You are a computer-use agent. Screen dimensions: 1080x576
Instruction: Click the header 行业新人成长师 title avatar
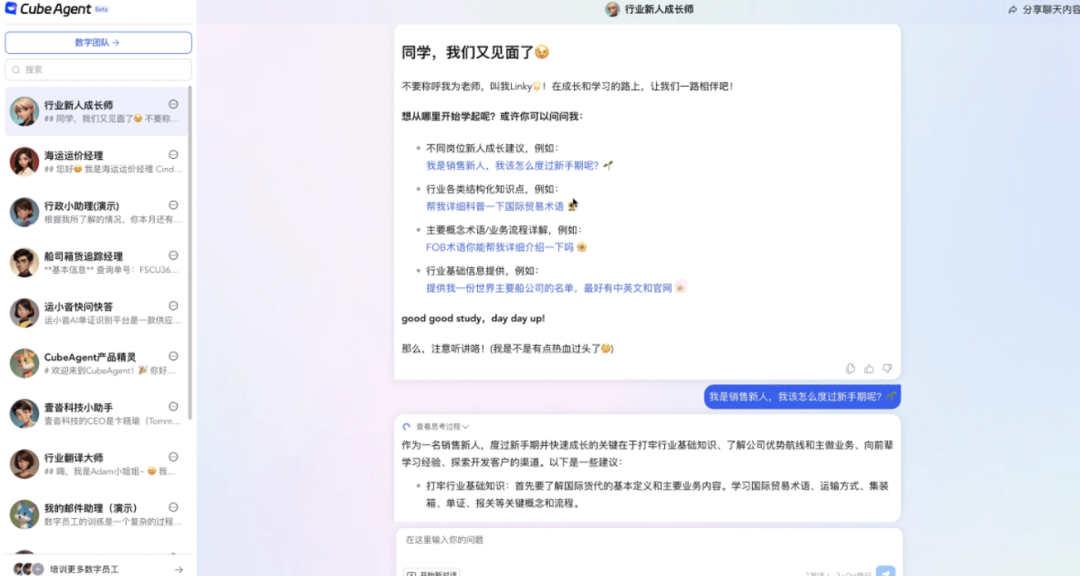612,9
